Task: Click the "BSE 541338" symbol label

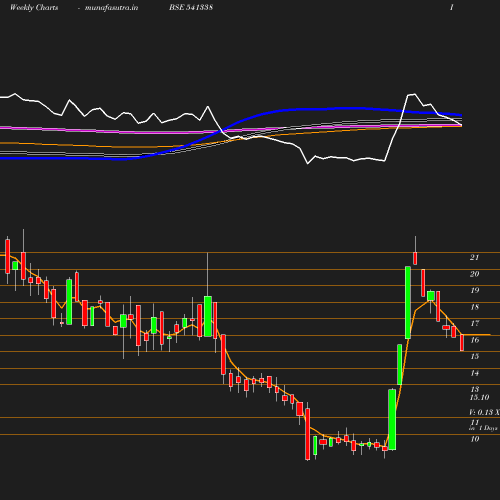Action: coord(191,7)
